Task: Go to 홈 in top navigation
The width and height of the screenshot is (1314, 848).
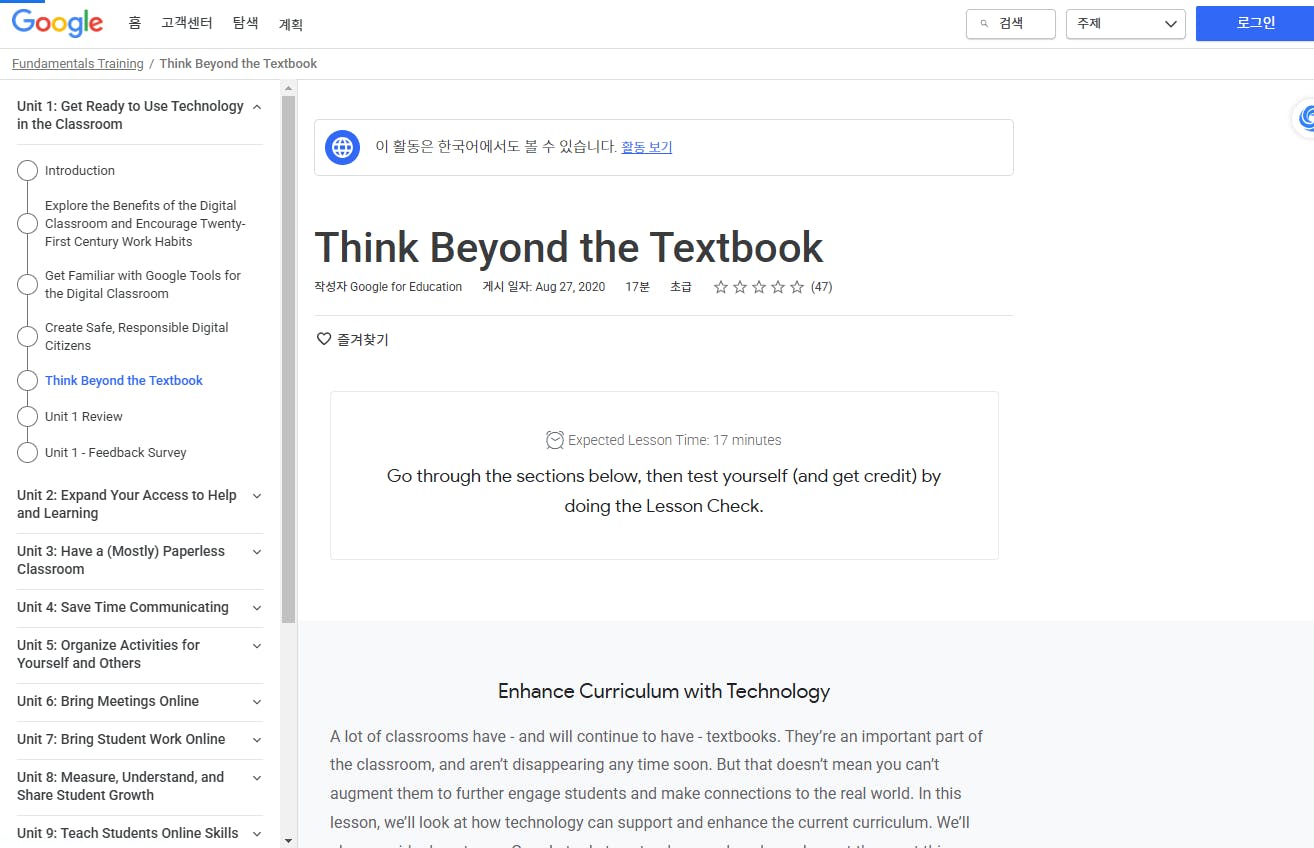Action: point(135,23)
